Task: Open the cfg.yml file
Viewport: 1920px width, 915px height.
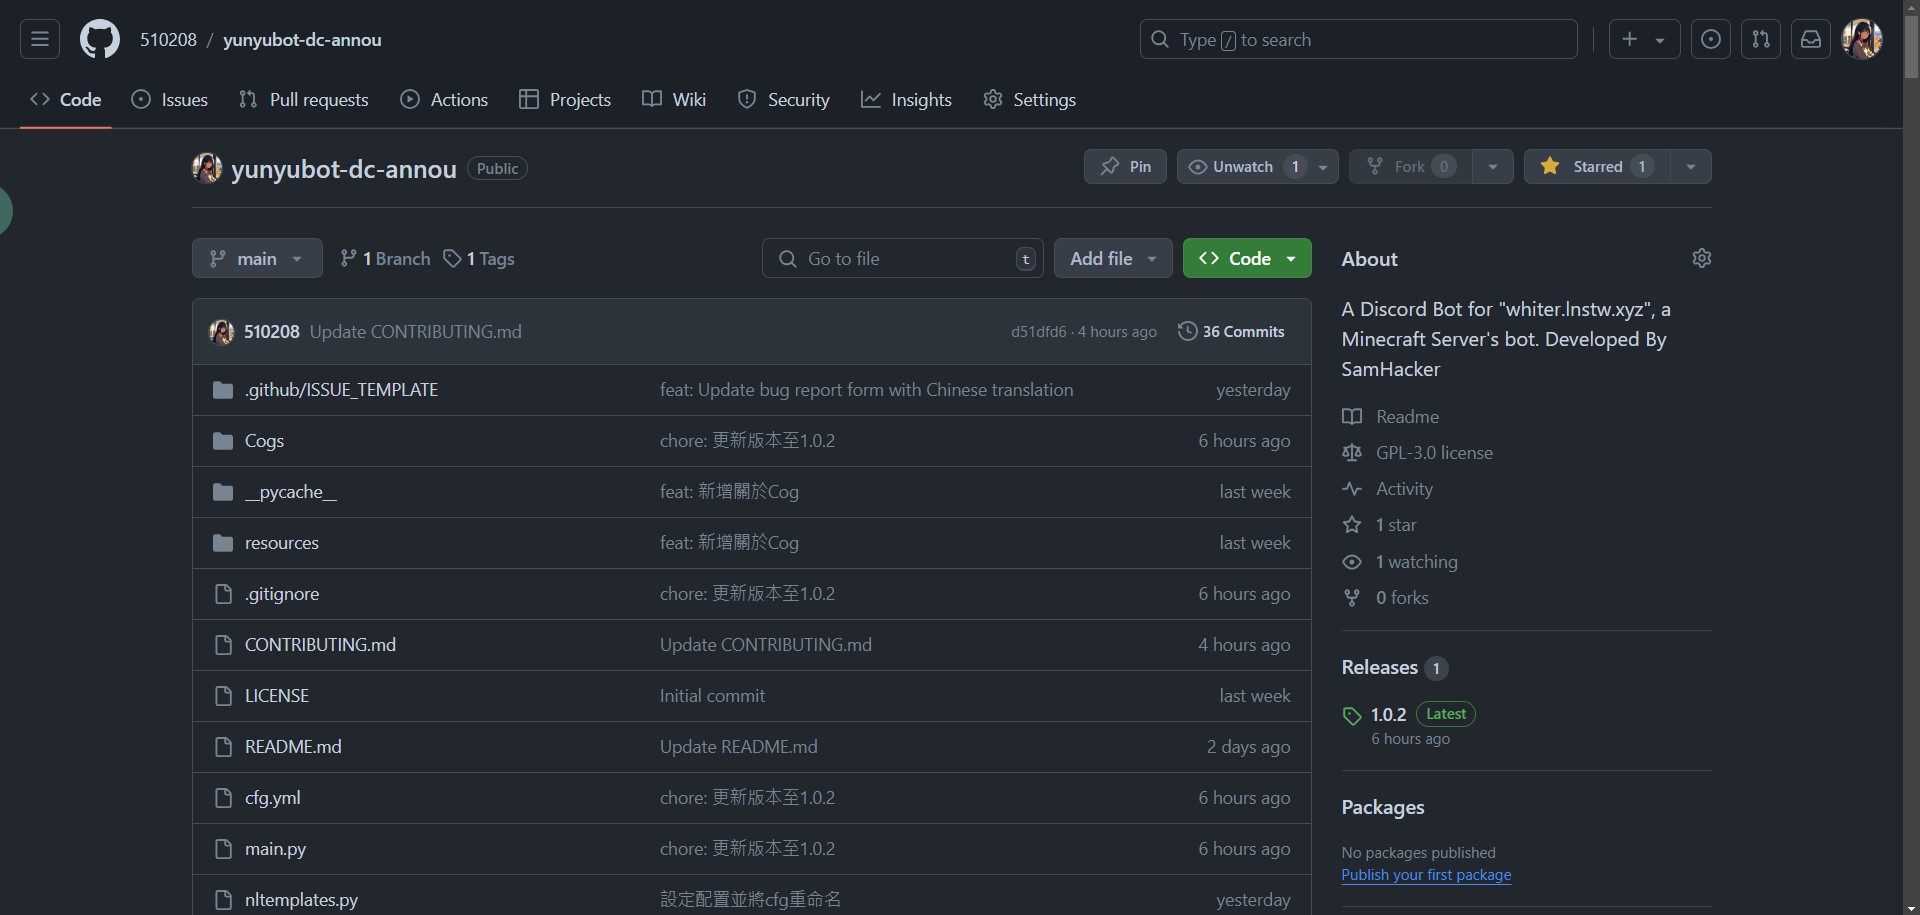Action: point(272,798)
